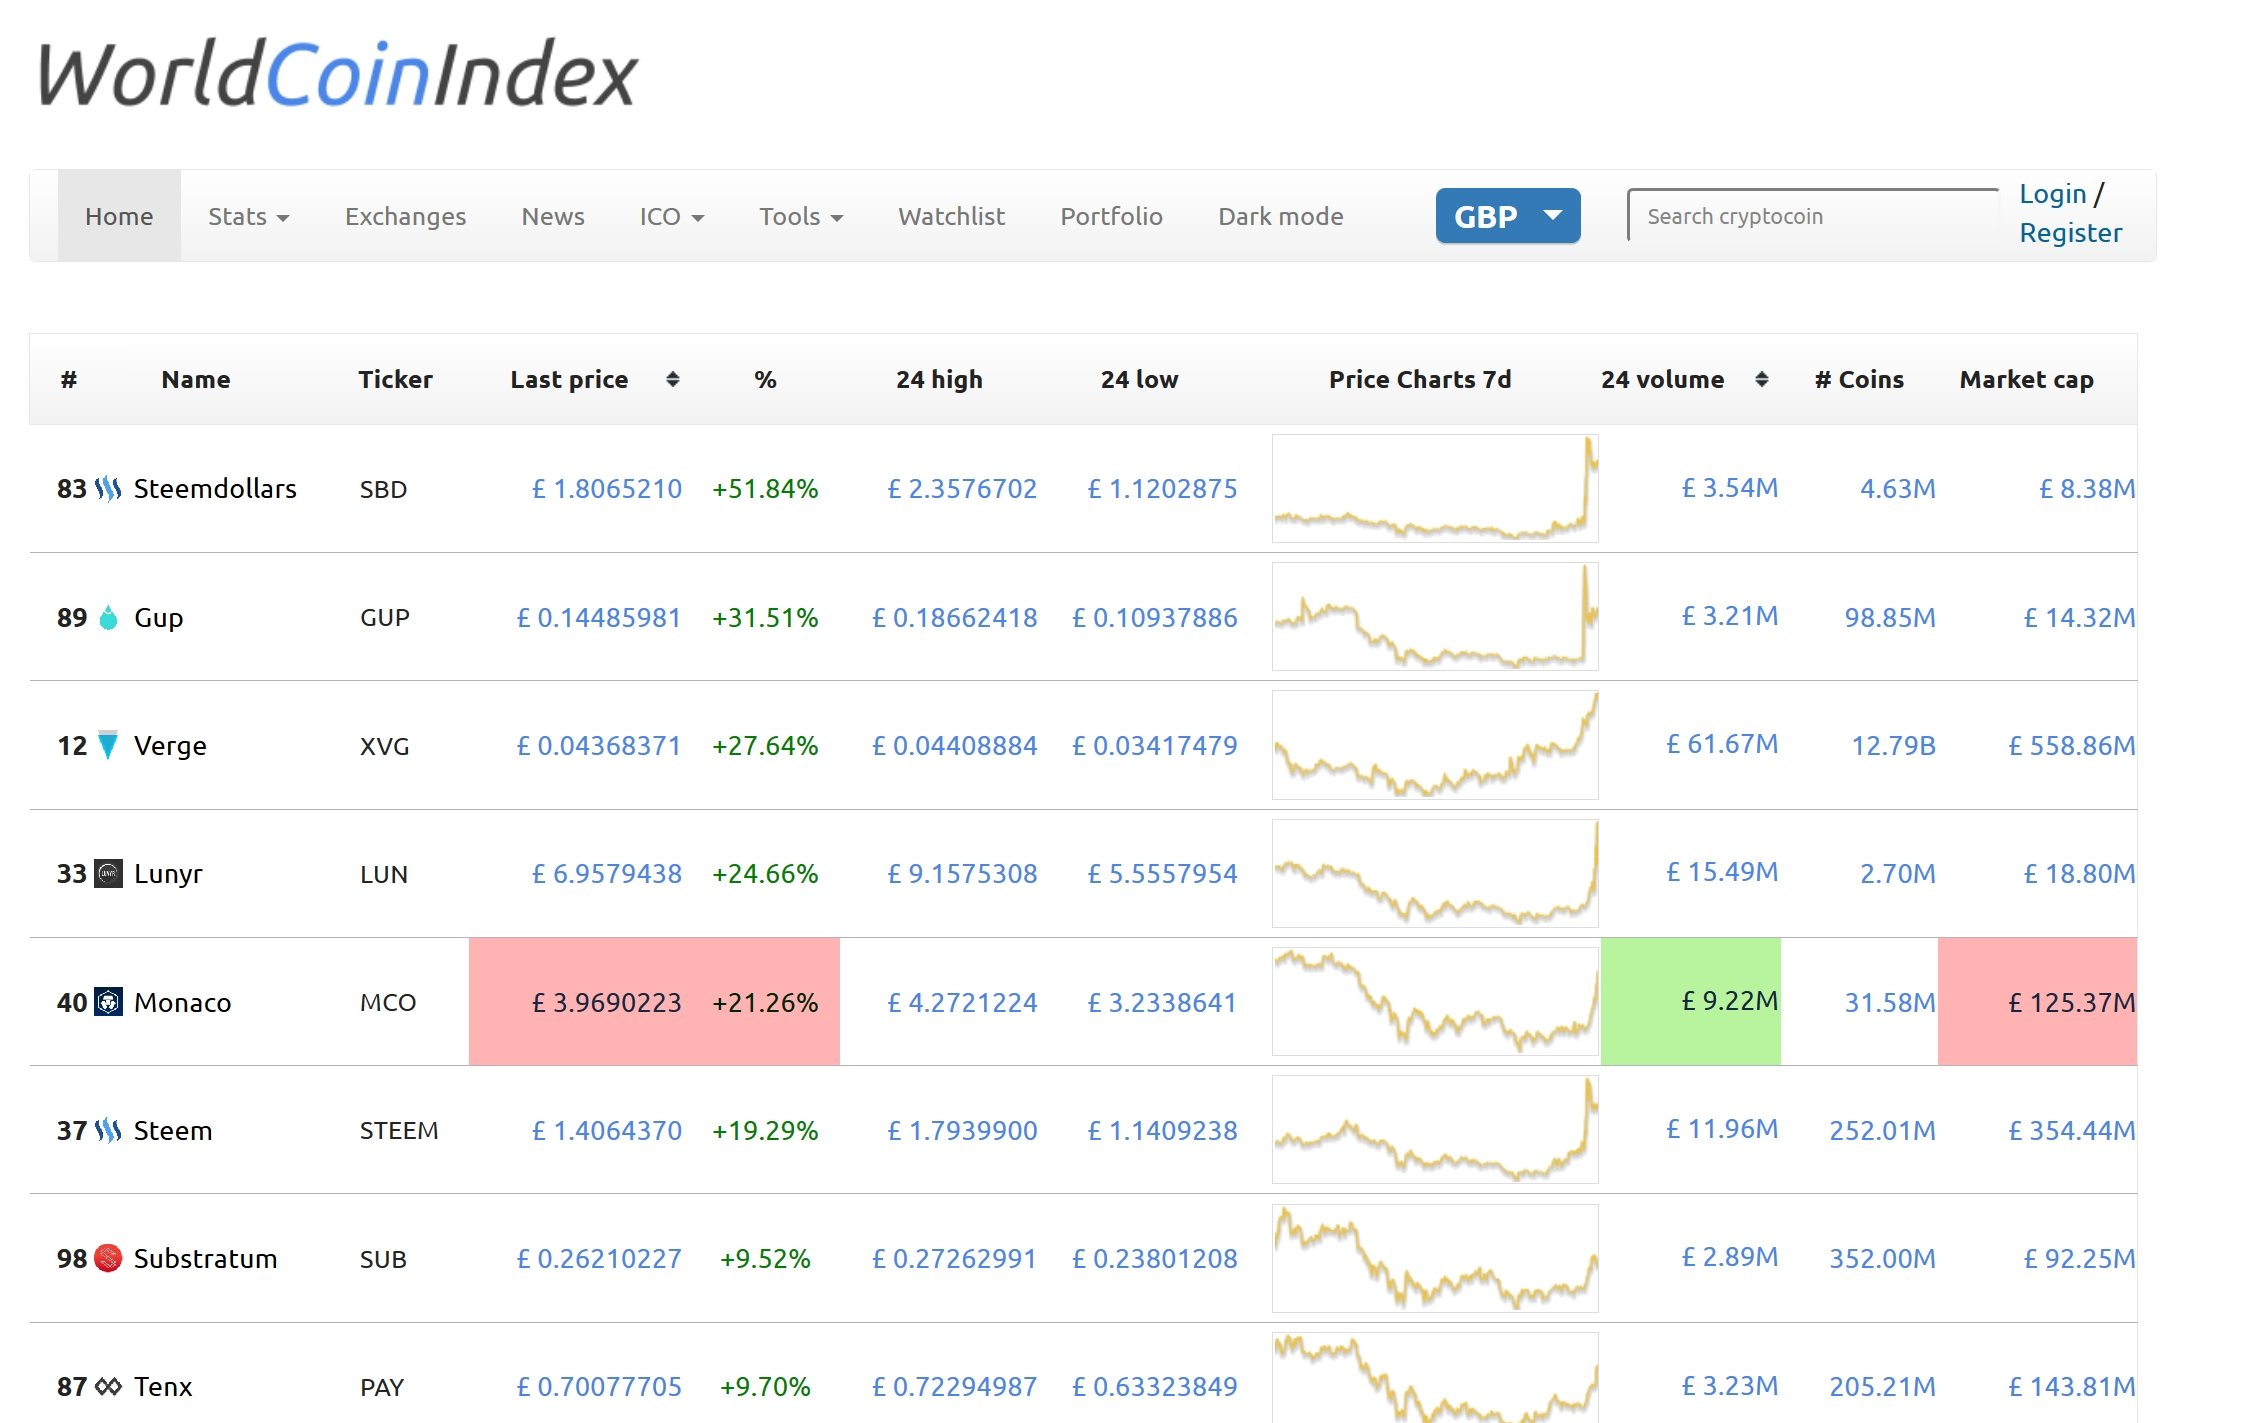Open the Gup coin page

tap(158, 618)
